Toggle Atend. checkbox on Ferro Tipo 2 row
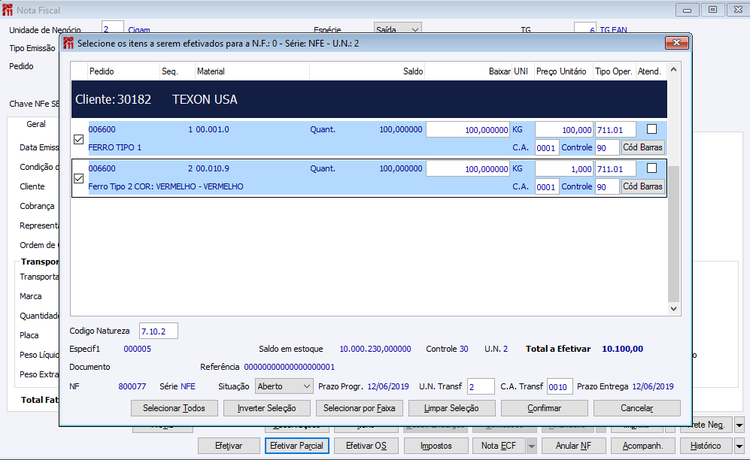This screenshot has height=460, width=750. point(651,168)
